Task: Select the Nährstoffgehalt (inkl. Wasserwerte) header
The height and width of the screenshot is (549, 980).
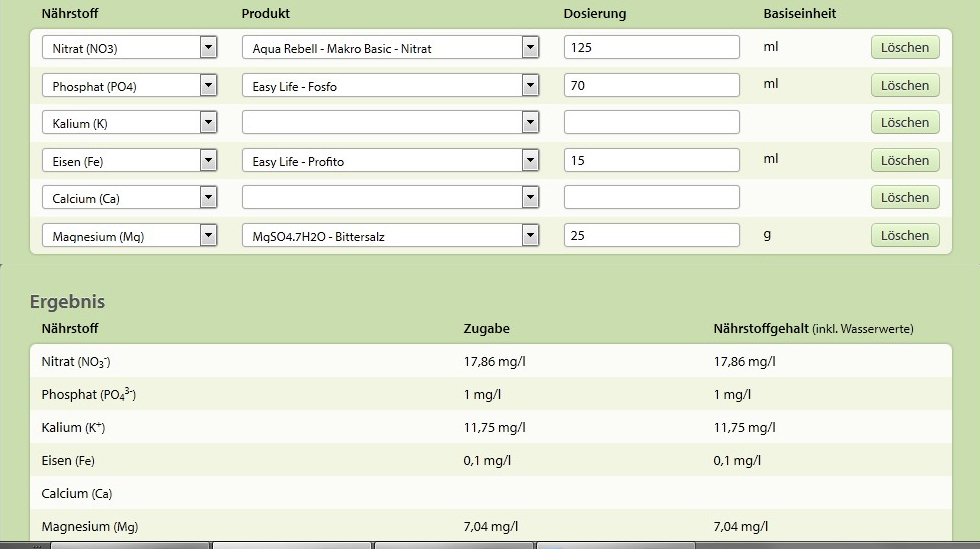Action: (x=813, y=329)
